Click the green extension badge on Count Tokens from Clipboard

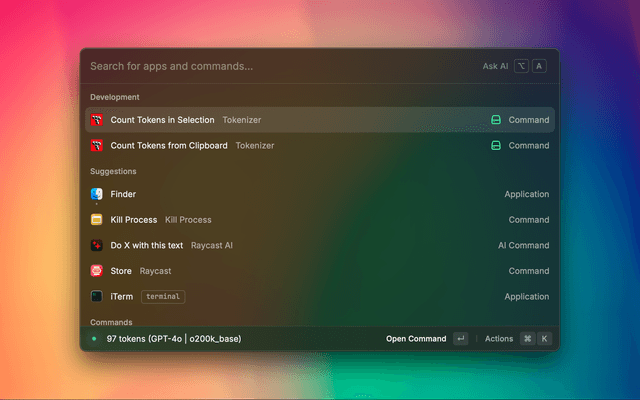click(495, 146)
